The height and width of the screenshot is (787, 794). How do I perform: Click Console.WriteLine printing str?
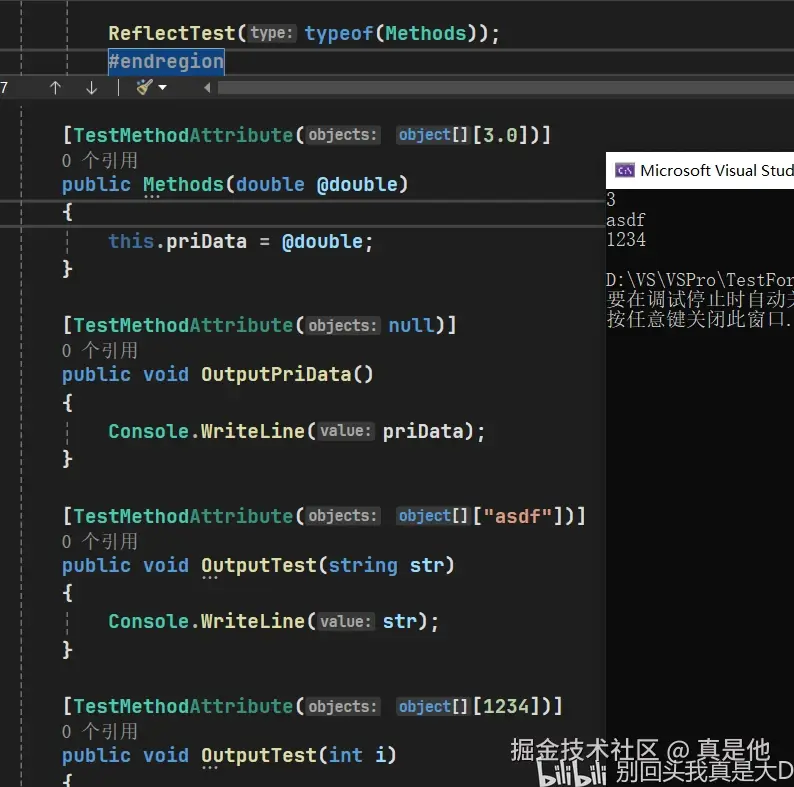point(273,622)
